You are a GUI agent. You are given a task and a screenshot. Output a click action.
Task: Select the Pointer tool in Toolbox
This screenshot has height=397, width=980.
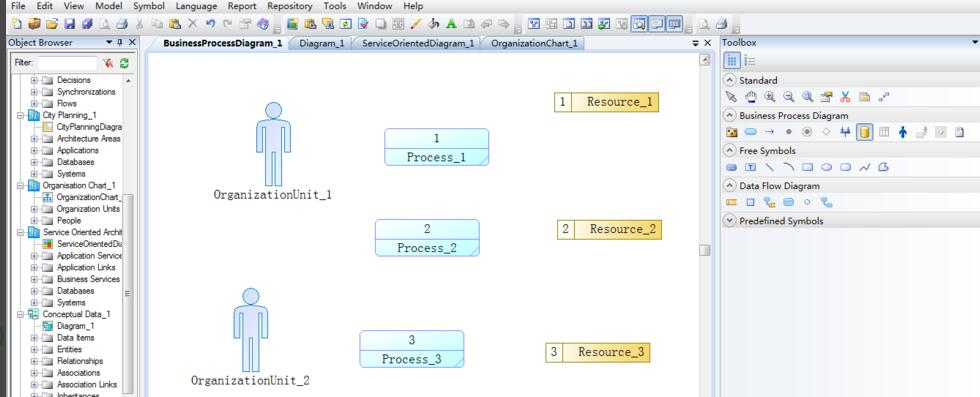(731, 97)
